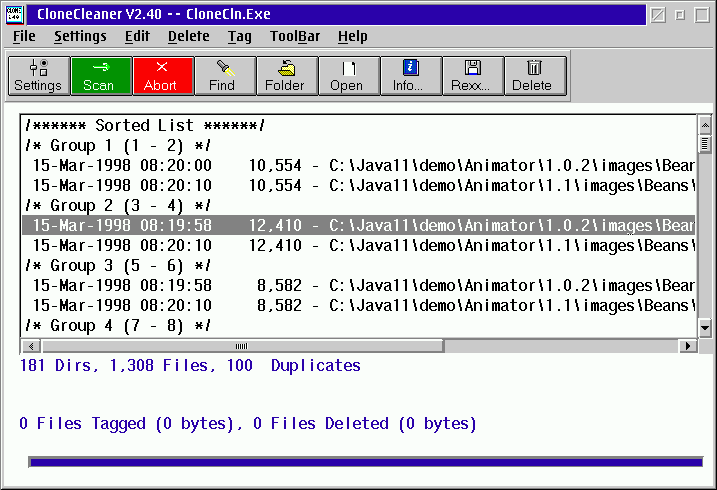
Task: Click the hide window title bar button
Action: click(658, 15)
